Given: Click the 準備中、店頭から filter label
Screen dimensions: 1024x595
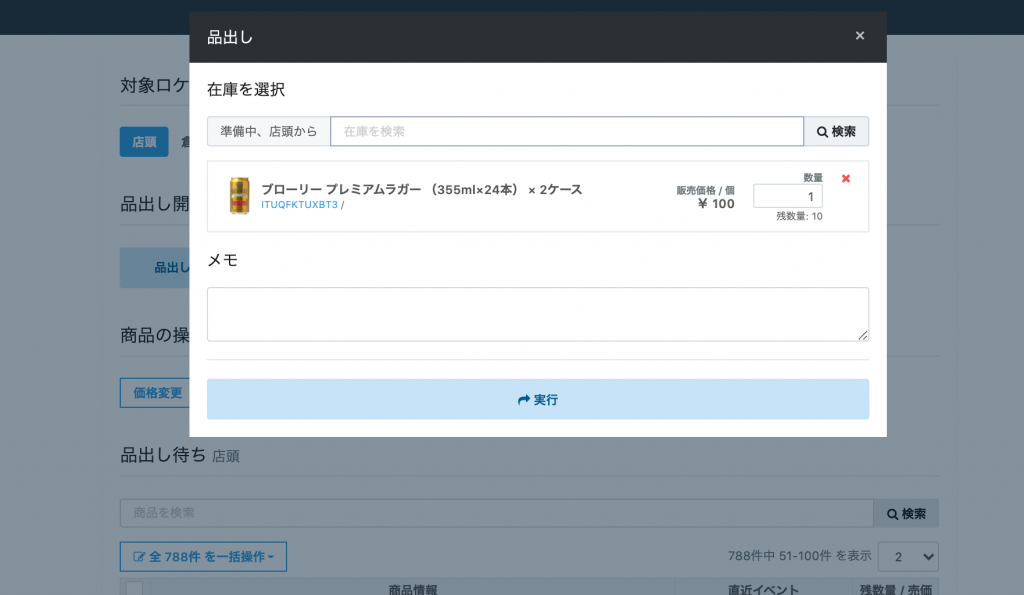Looking at the screenshot, I should tap(268, 131).
